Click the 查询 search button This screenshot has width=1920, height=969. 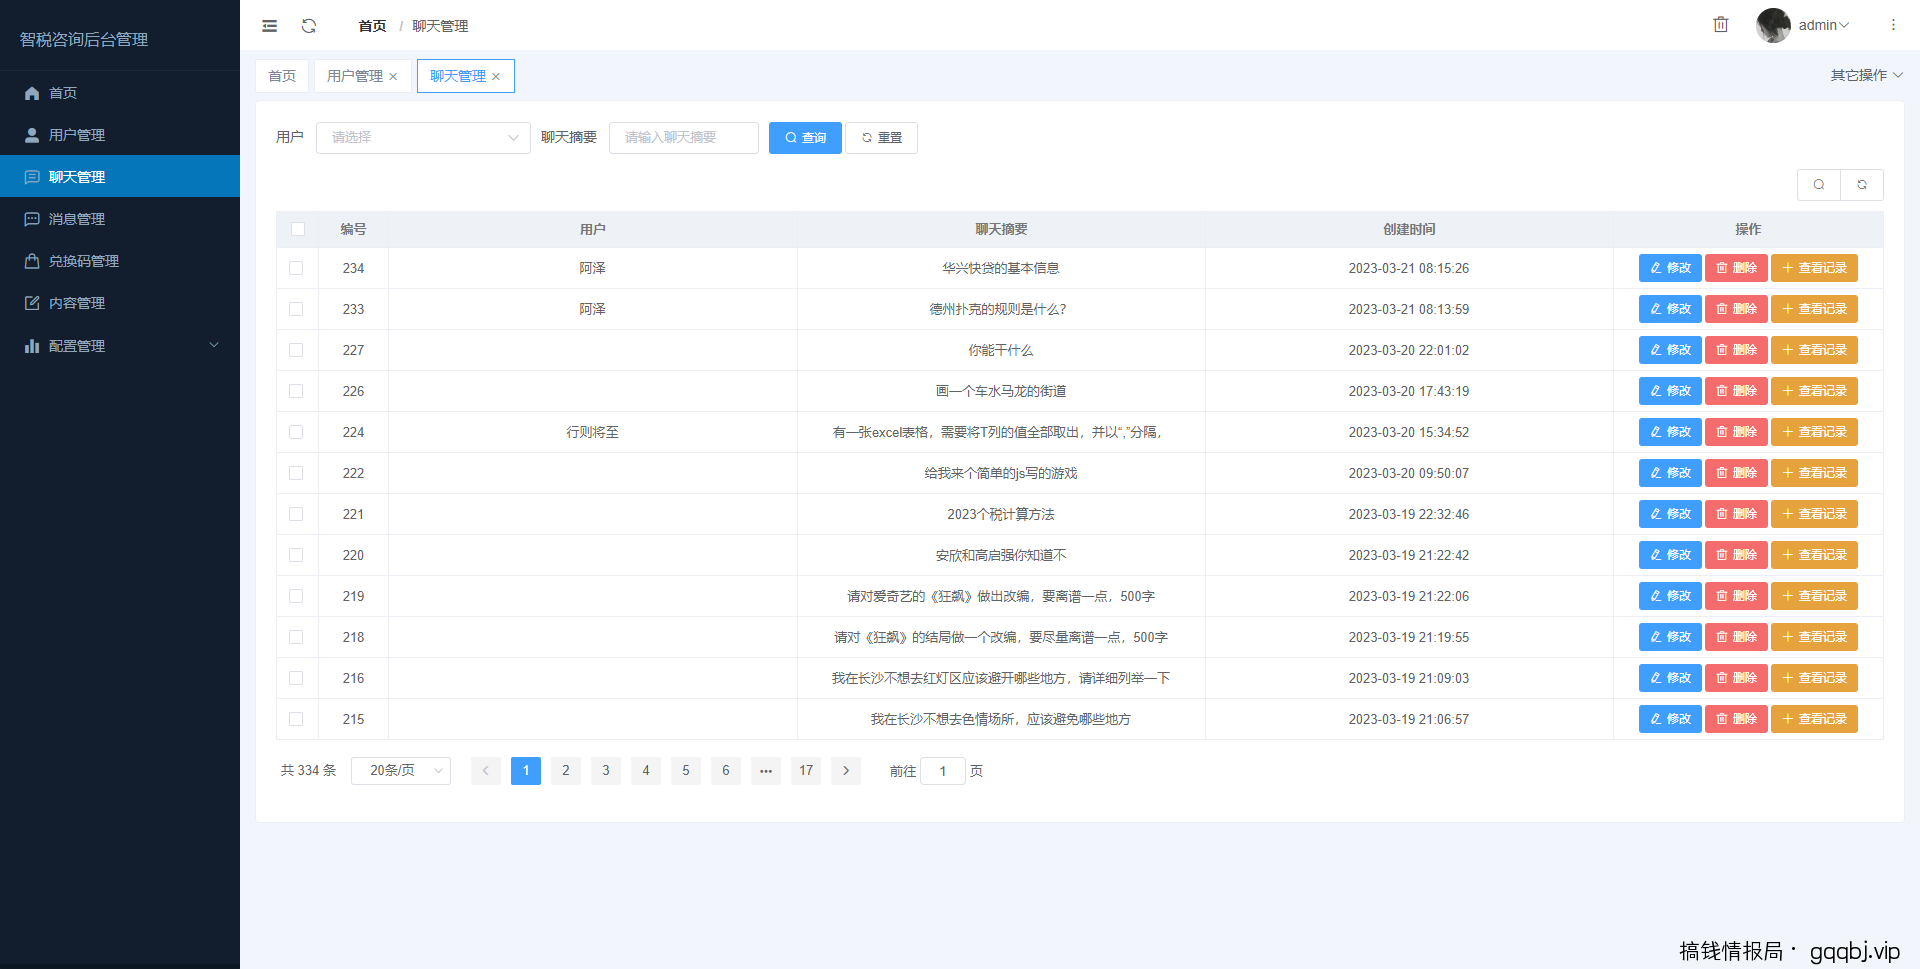pos(805,137)
